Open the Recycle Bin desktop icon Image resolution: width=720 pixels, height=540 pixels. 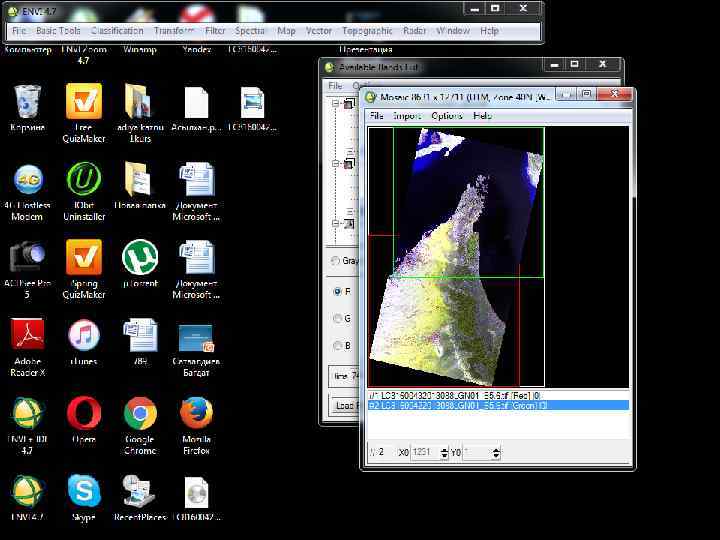tap(27, 109)
